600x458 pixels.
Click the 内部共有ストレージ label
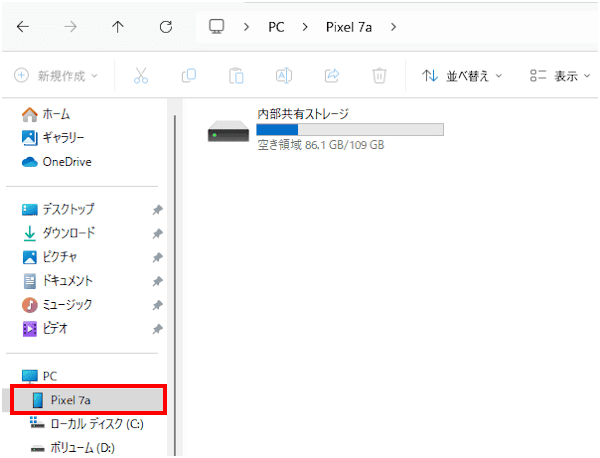pos(303,114)
